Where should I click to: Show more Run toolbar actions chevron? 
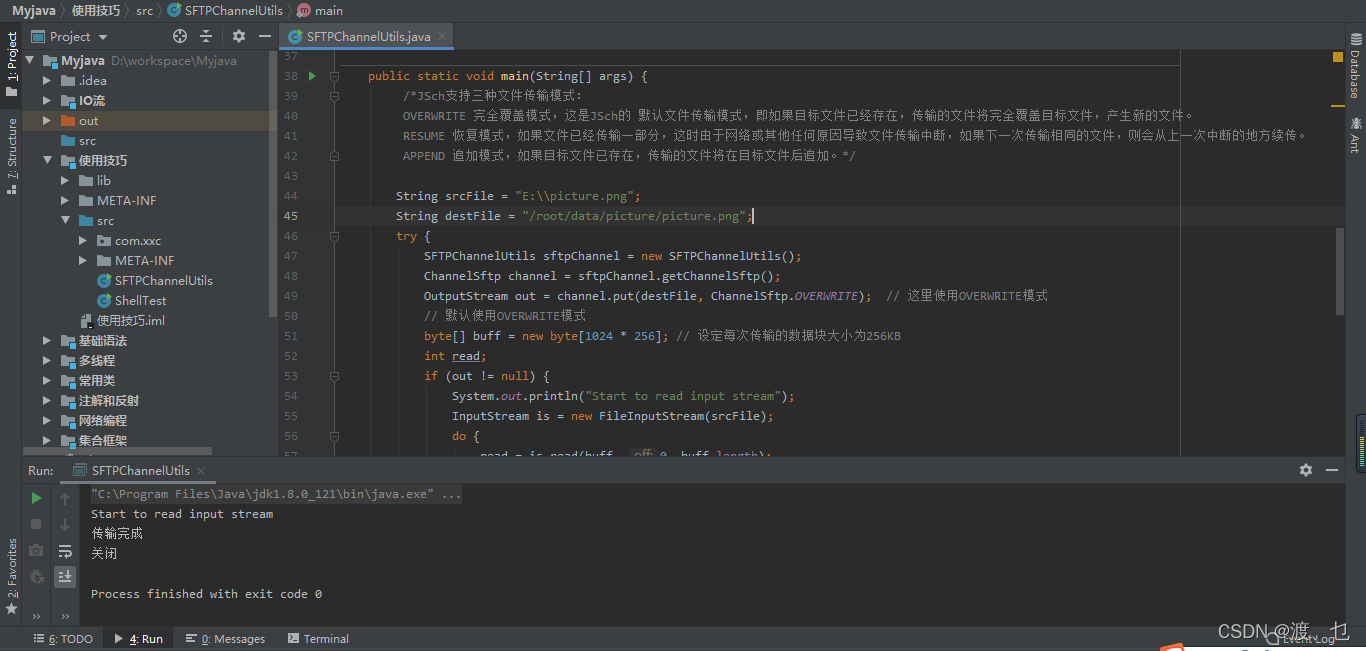(x=36, y=616)
